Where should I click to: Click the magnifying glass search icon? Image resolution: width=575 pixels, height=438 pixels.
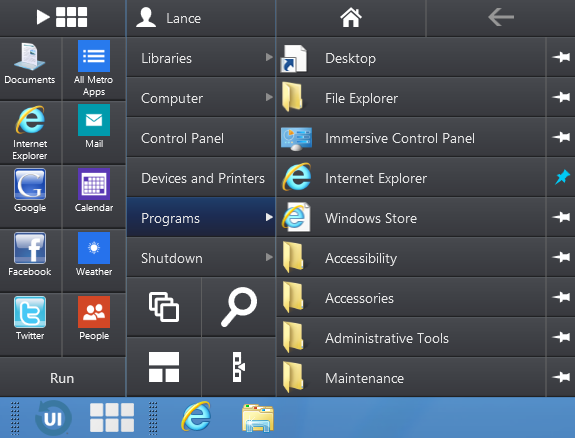(x=239, y=307)
